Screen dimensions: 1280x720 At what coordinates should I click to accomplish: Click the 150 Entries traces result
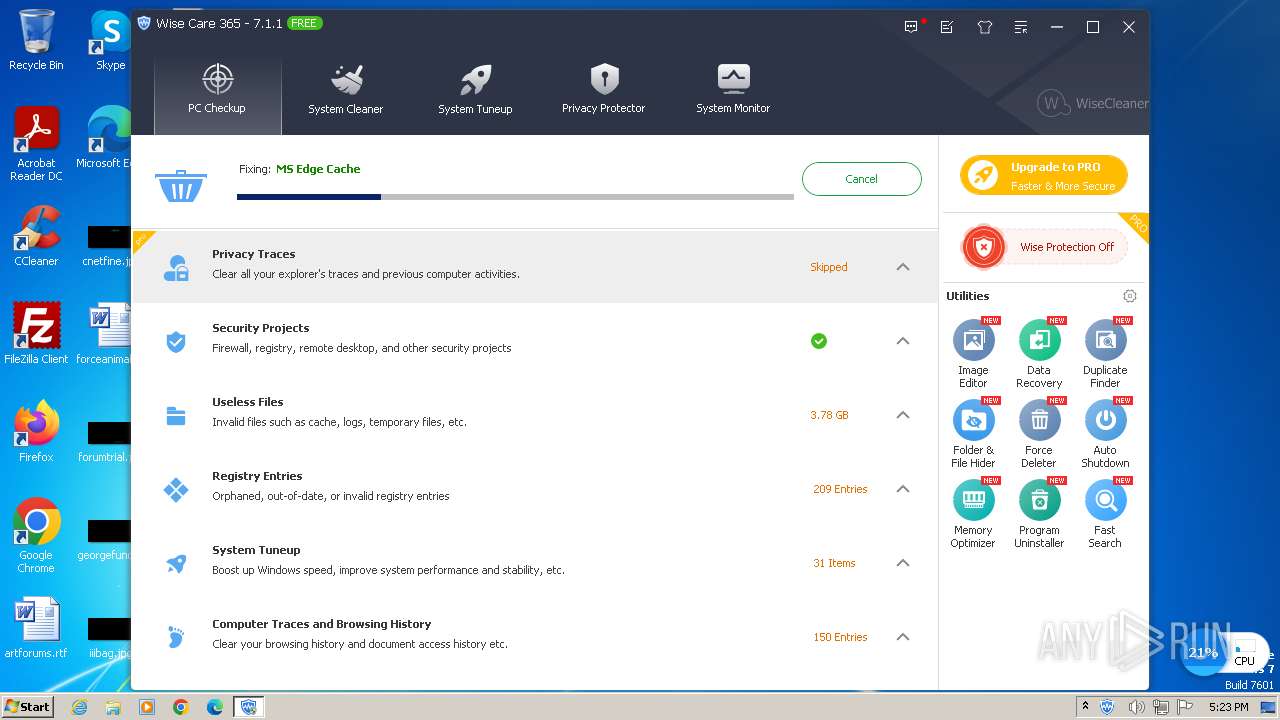pos(840,637)
